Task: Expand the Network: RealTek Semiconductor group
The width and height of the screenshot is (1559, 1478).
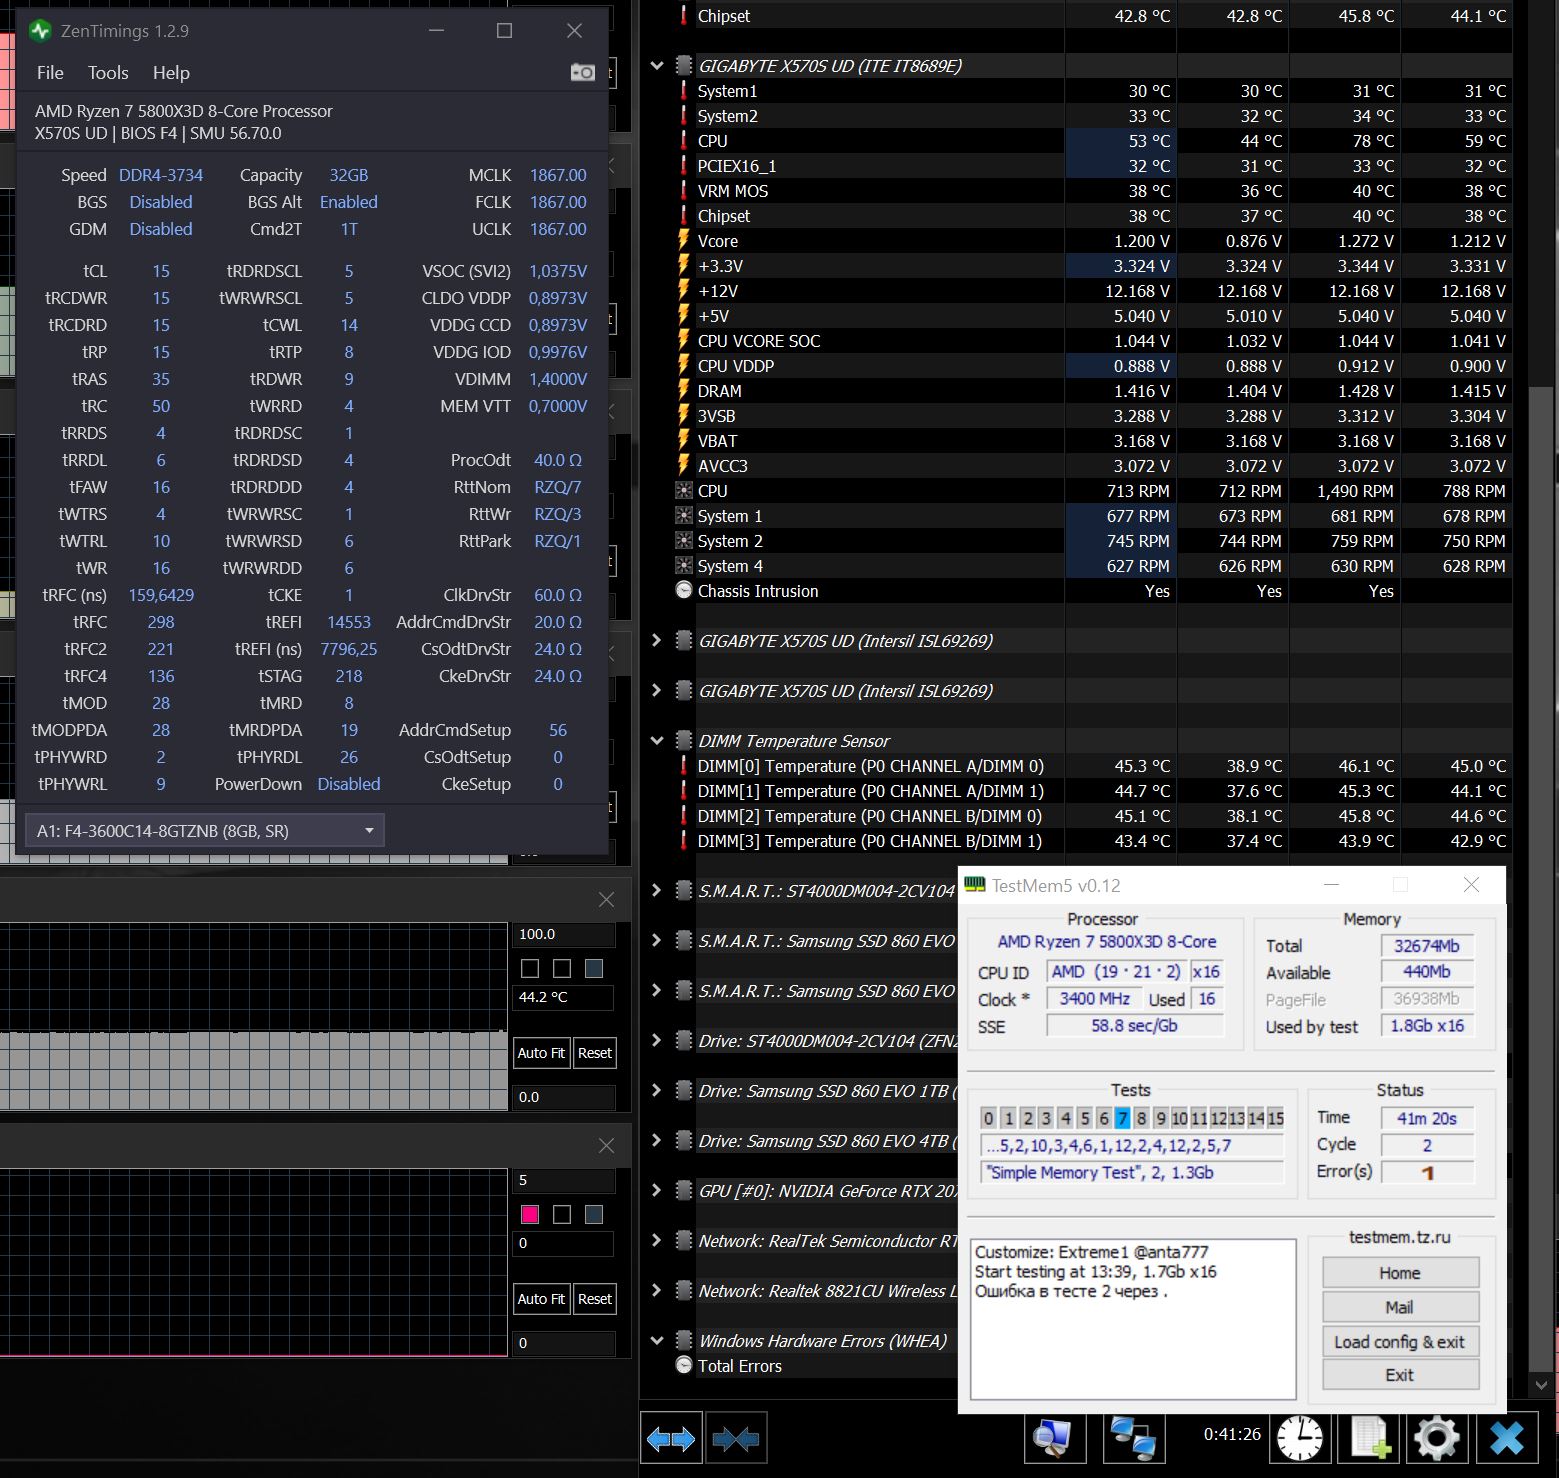Action: pos(657,1241)
